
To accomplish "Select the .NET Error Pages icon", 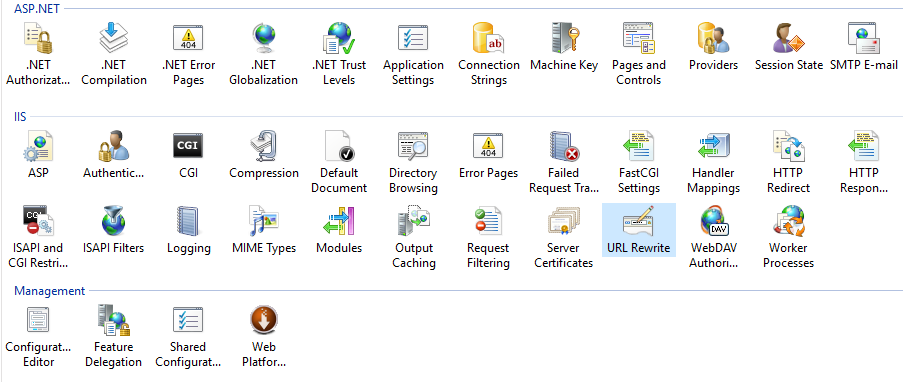I will tap(188, 54).
